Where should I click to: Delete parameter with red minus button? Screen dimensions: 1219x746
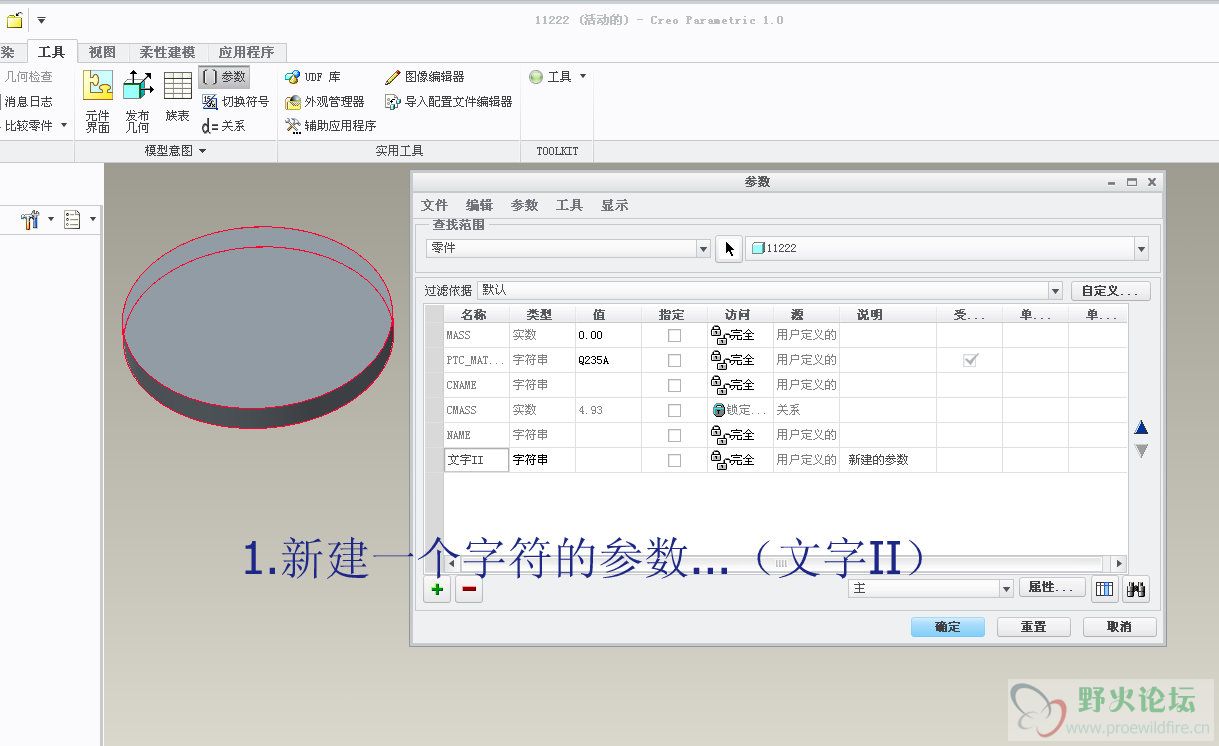pyautogui.click(x=469, y=589)
